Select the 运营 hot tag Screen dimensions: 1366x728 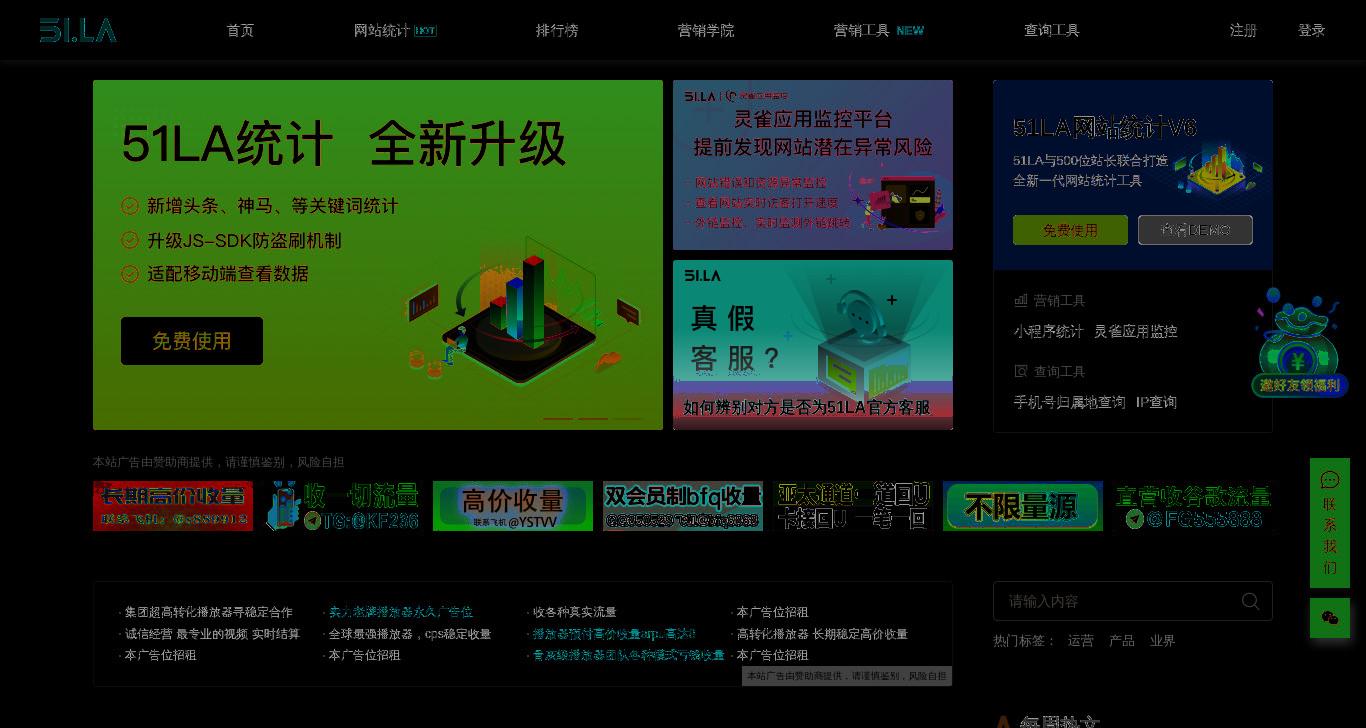[x=1081, y=640]
